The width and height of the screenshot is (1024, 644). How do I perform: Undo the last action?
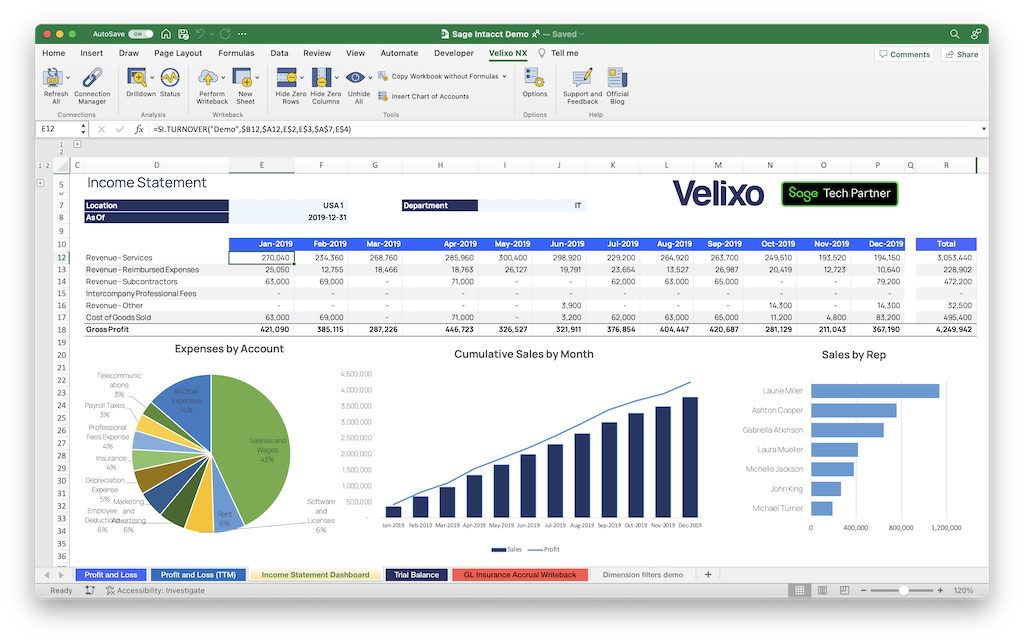coord(200,34)
